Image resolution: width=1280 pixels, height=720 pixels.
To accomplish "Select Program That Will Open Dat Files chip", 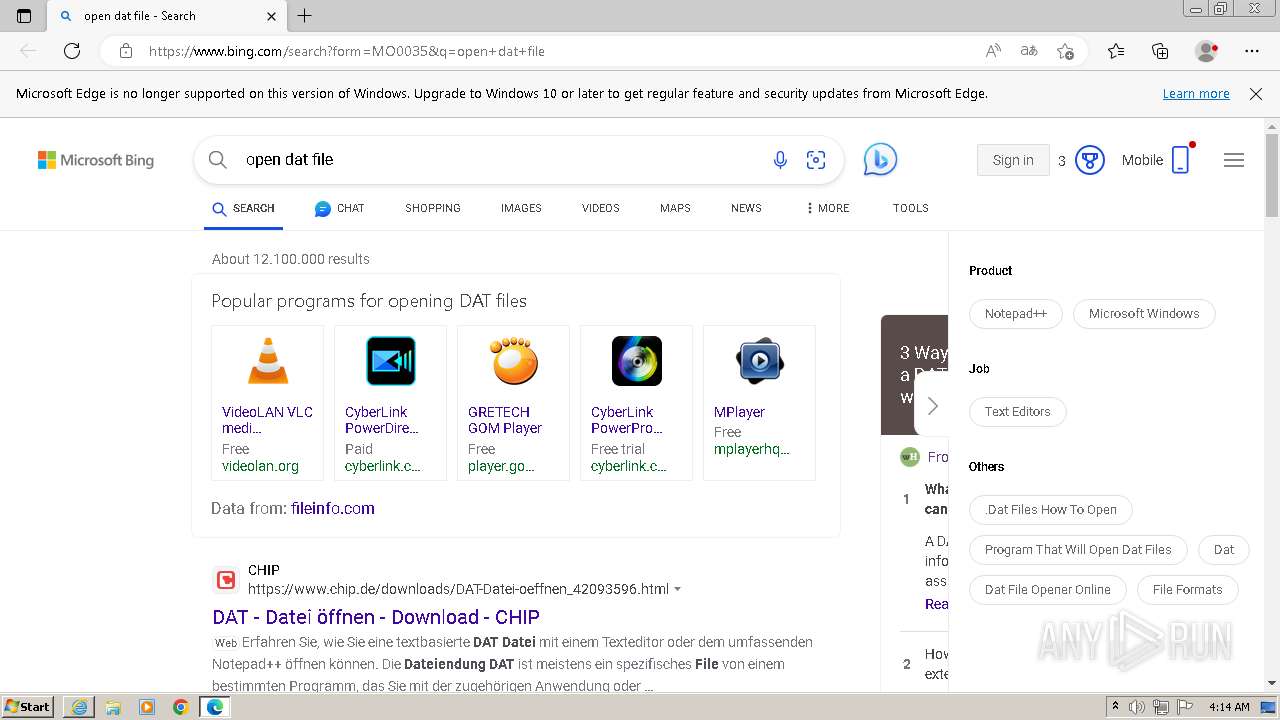I will [x=1078, y=549].
